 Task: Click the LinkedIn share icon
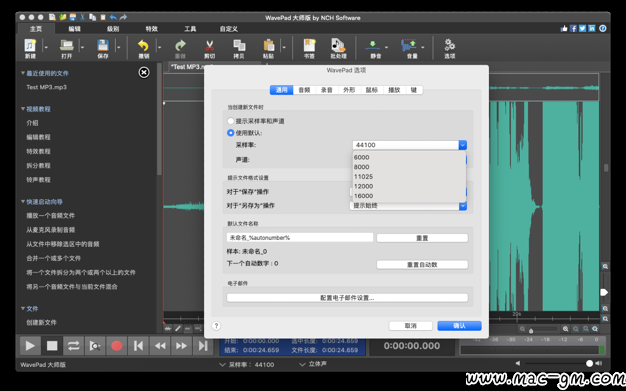pos(592,28)
